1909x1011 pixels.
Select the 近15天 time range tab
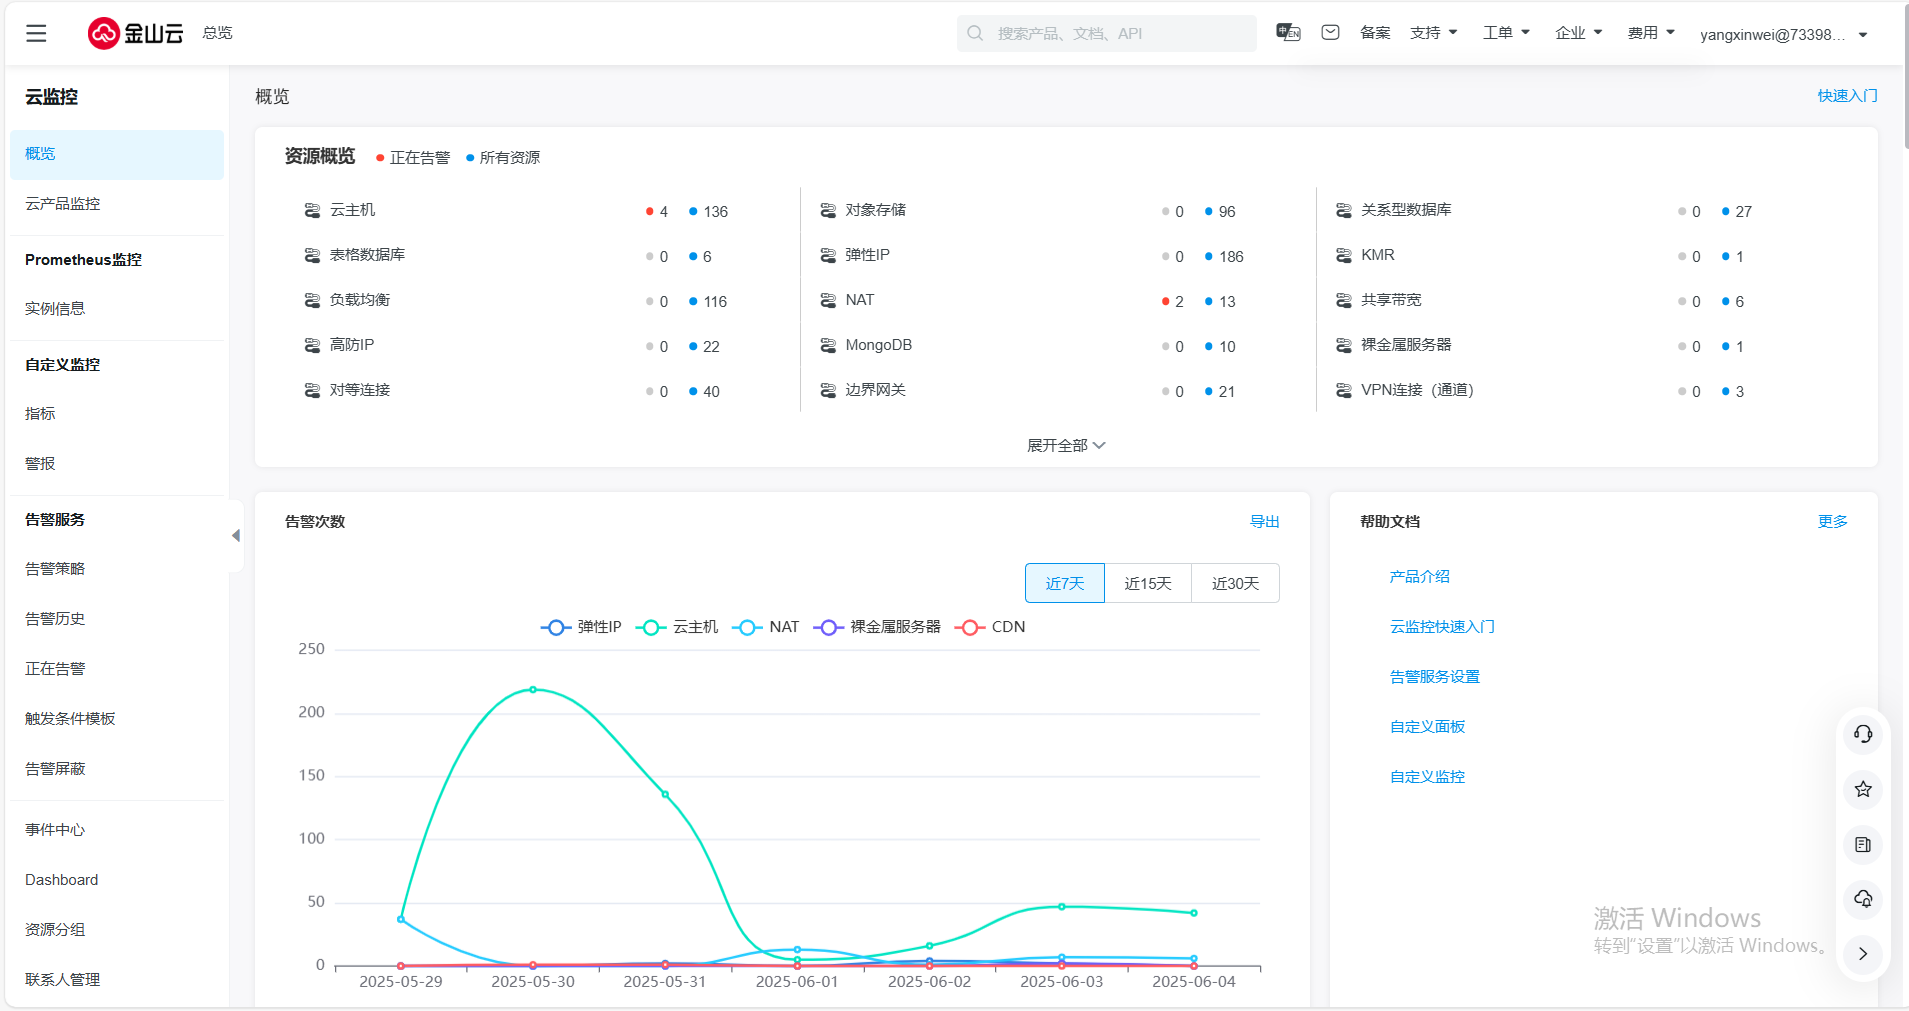point(1147,583)
